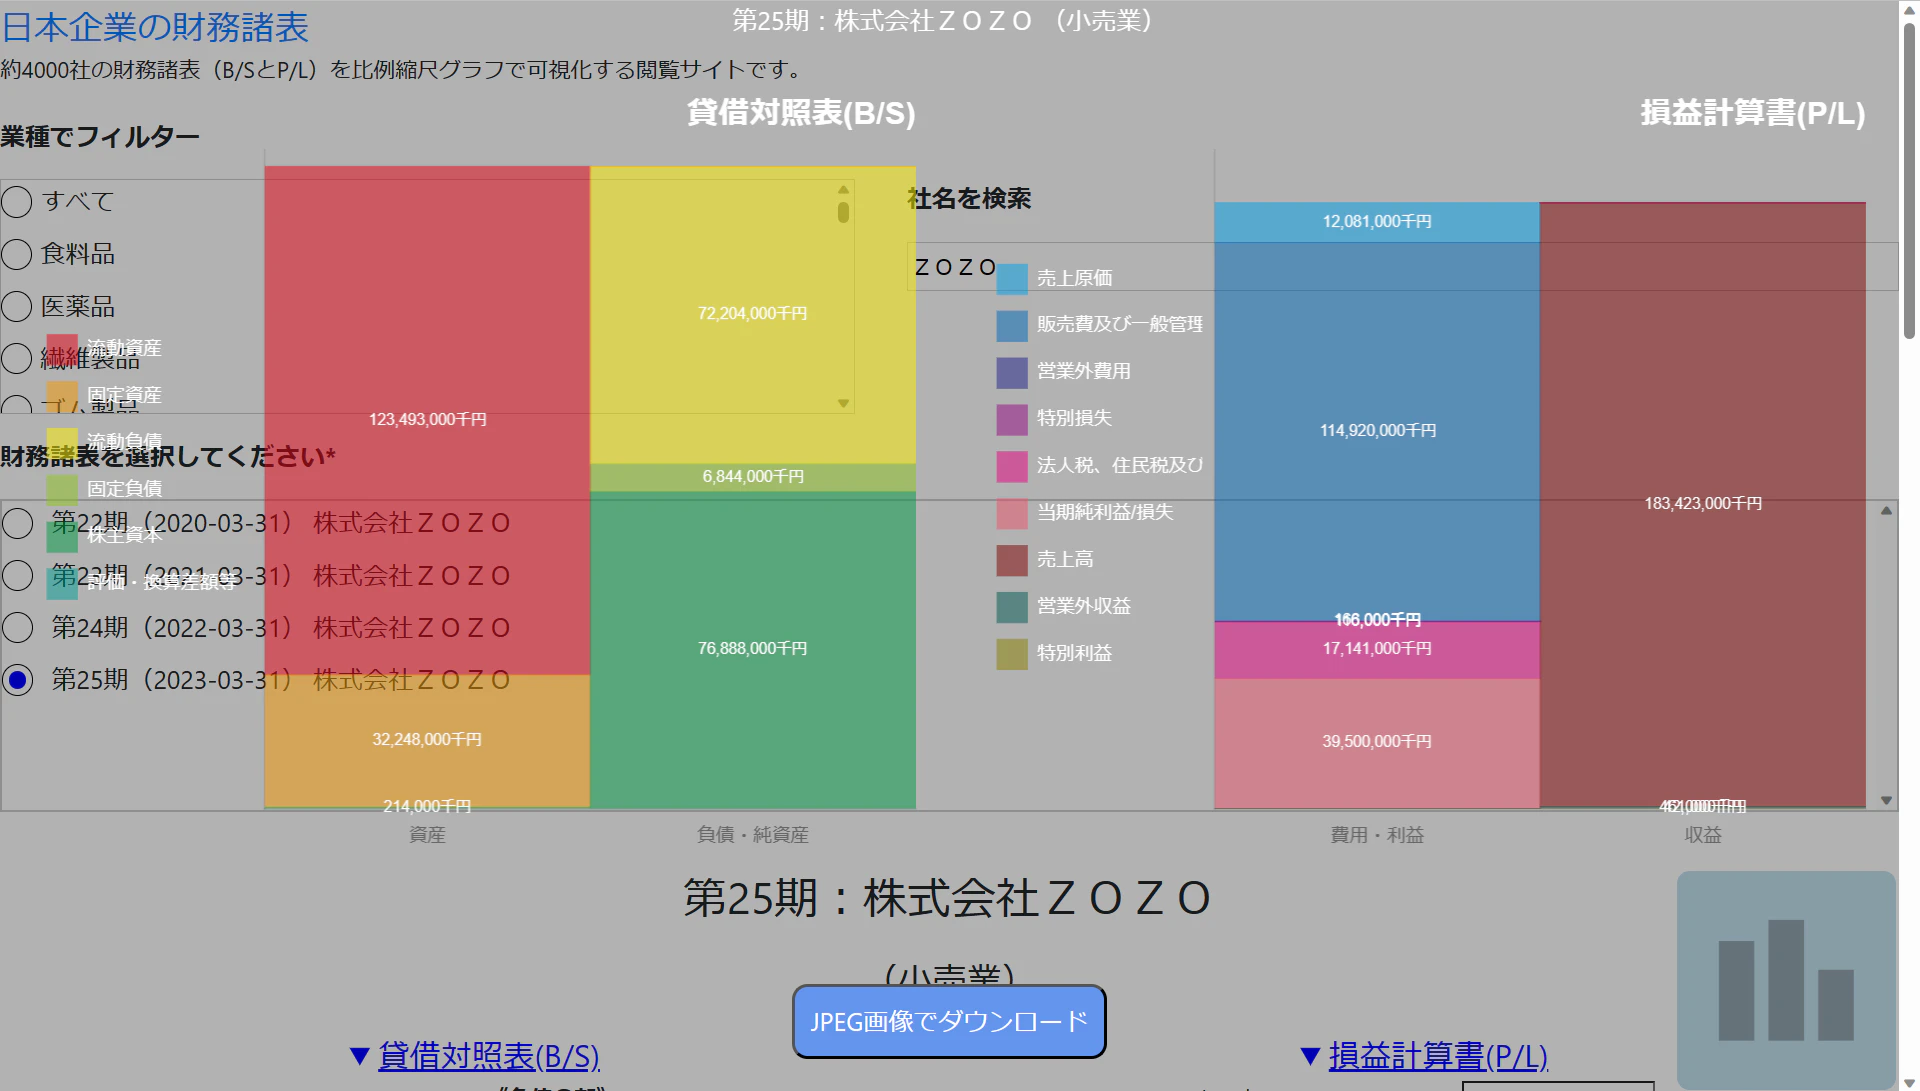Click the 当期純利益/損失 legend swatch
The image size is (1920, 1091).
click(x=1012, y=513)
